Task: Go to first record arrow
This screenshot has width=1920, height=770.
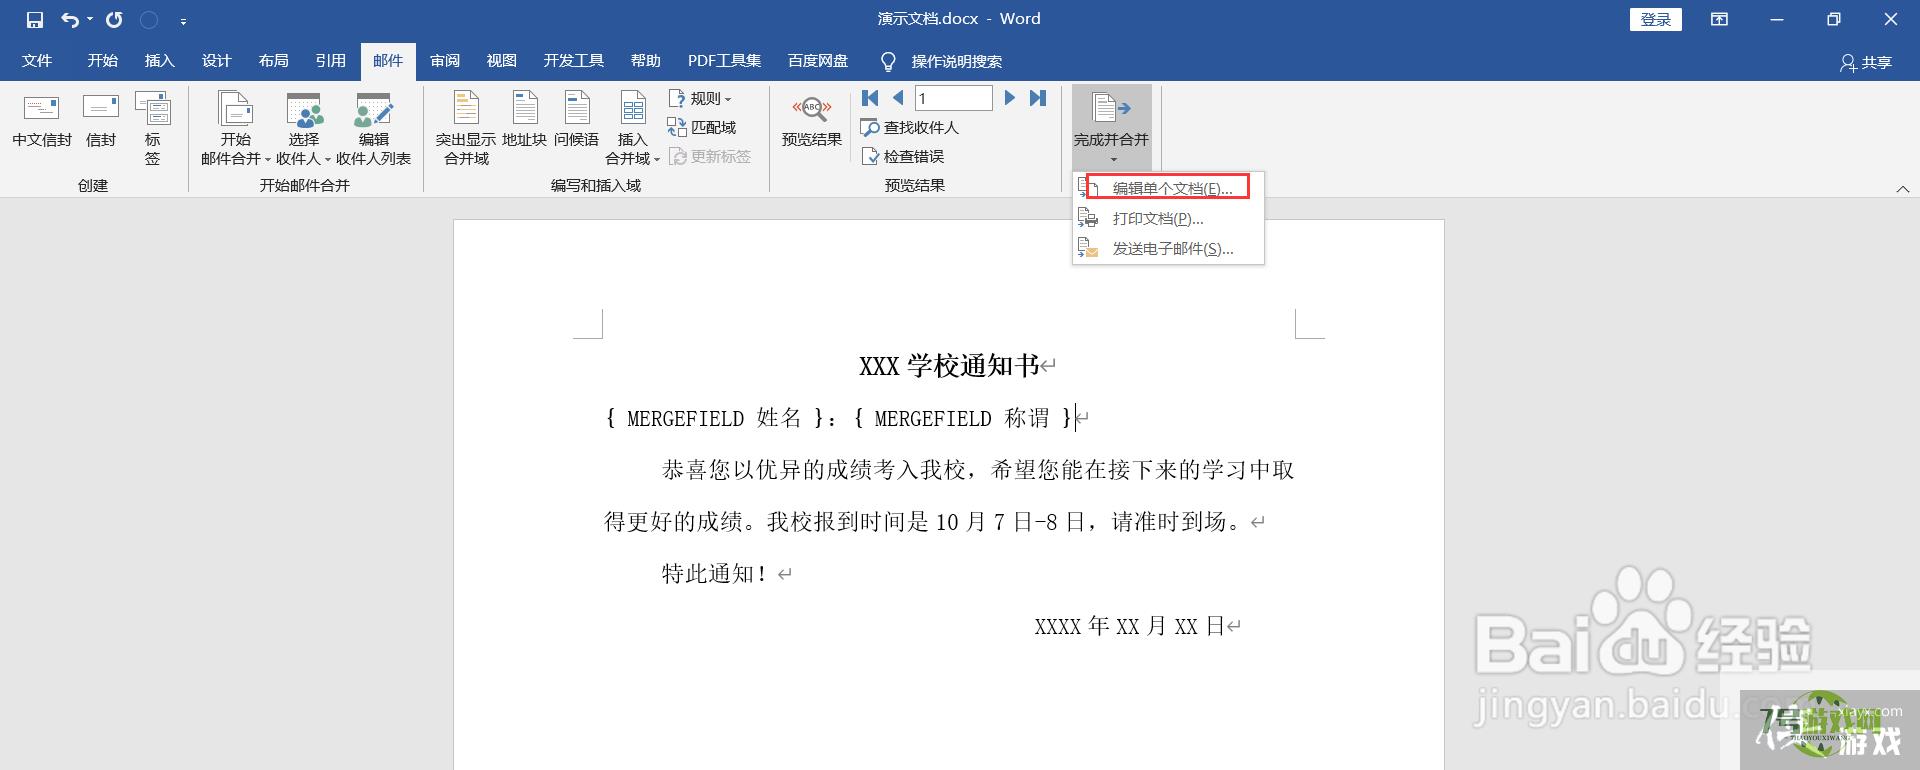Action: pyautogui.click(x=870, y=98)
